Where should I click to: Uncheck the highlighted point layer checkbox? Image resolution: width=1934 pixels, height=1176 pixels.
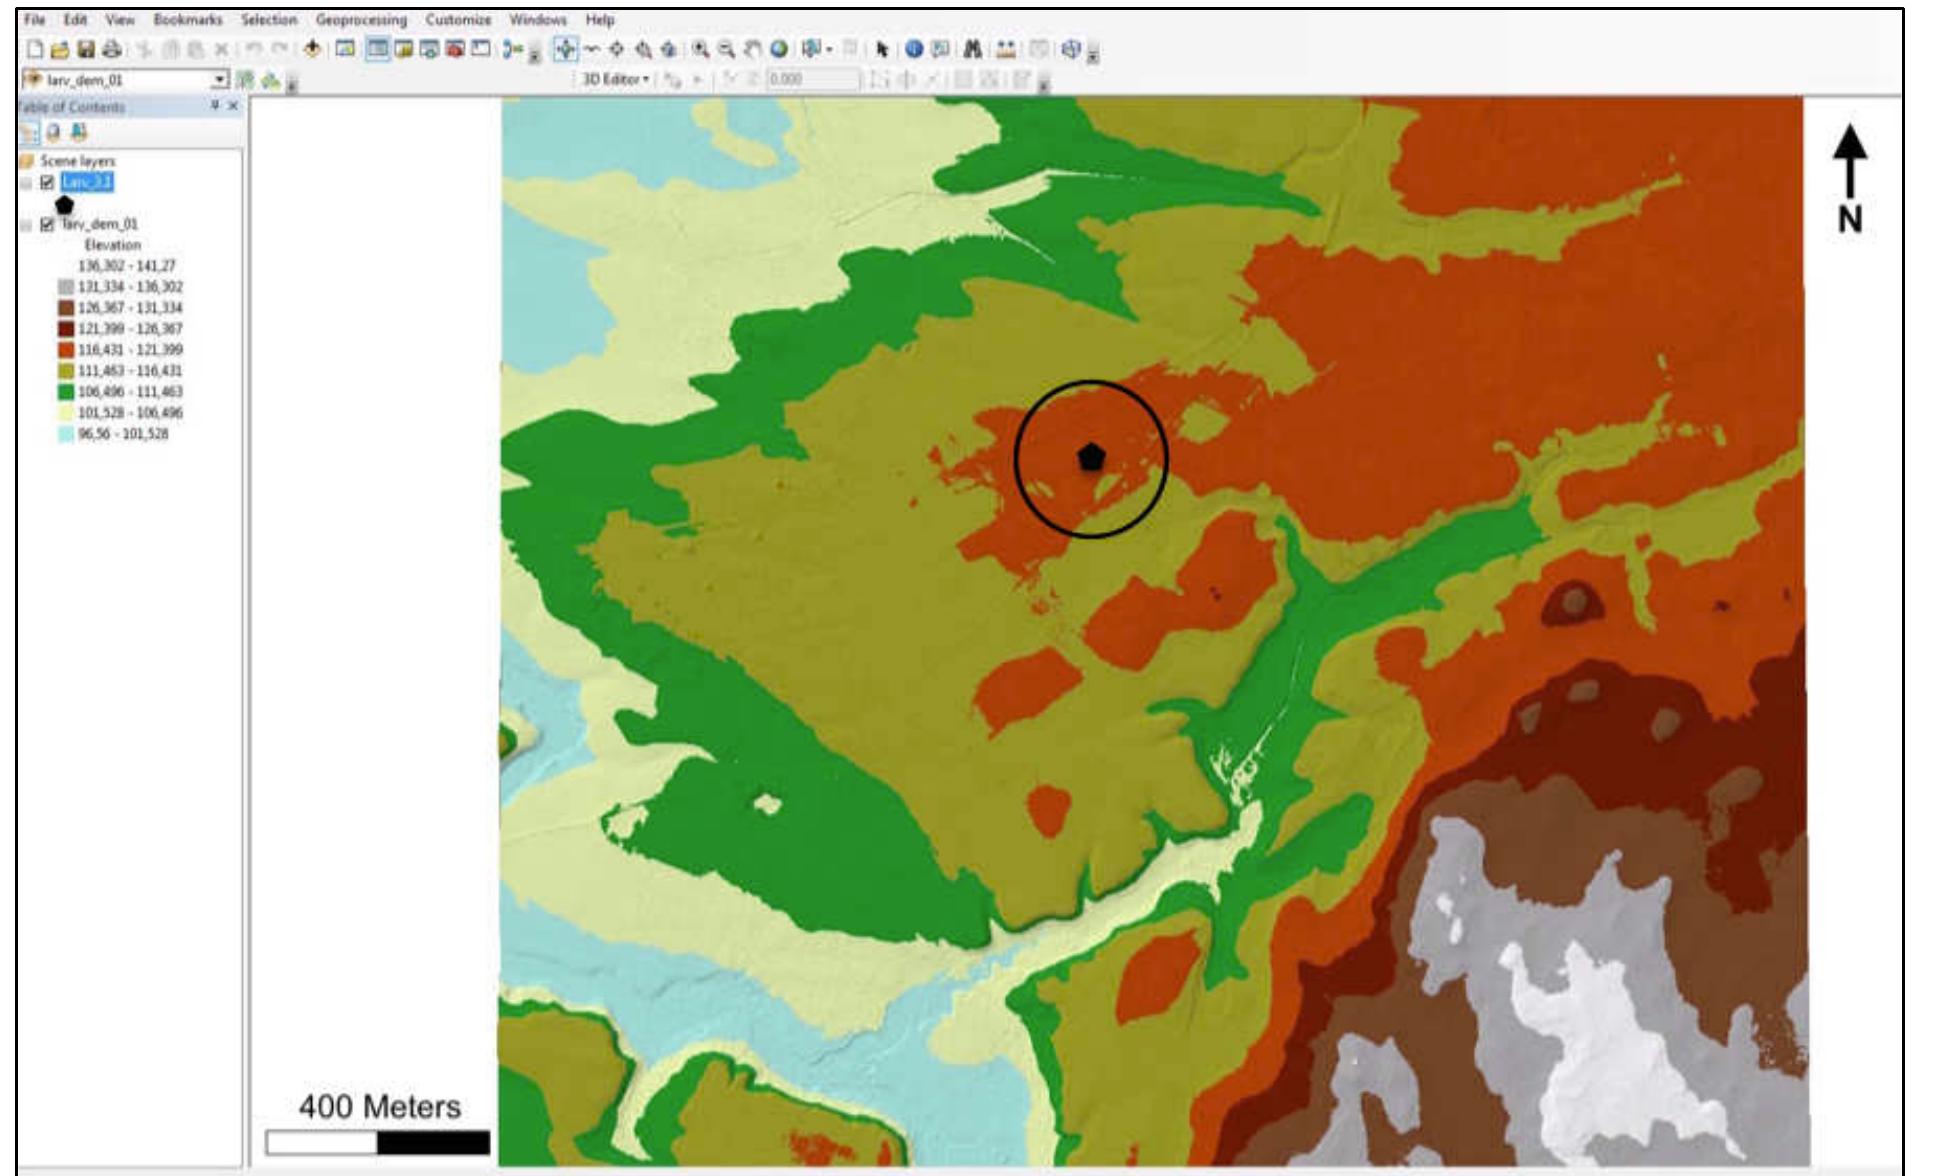47,182
